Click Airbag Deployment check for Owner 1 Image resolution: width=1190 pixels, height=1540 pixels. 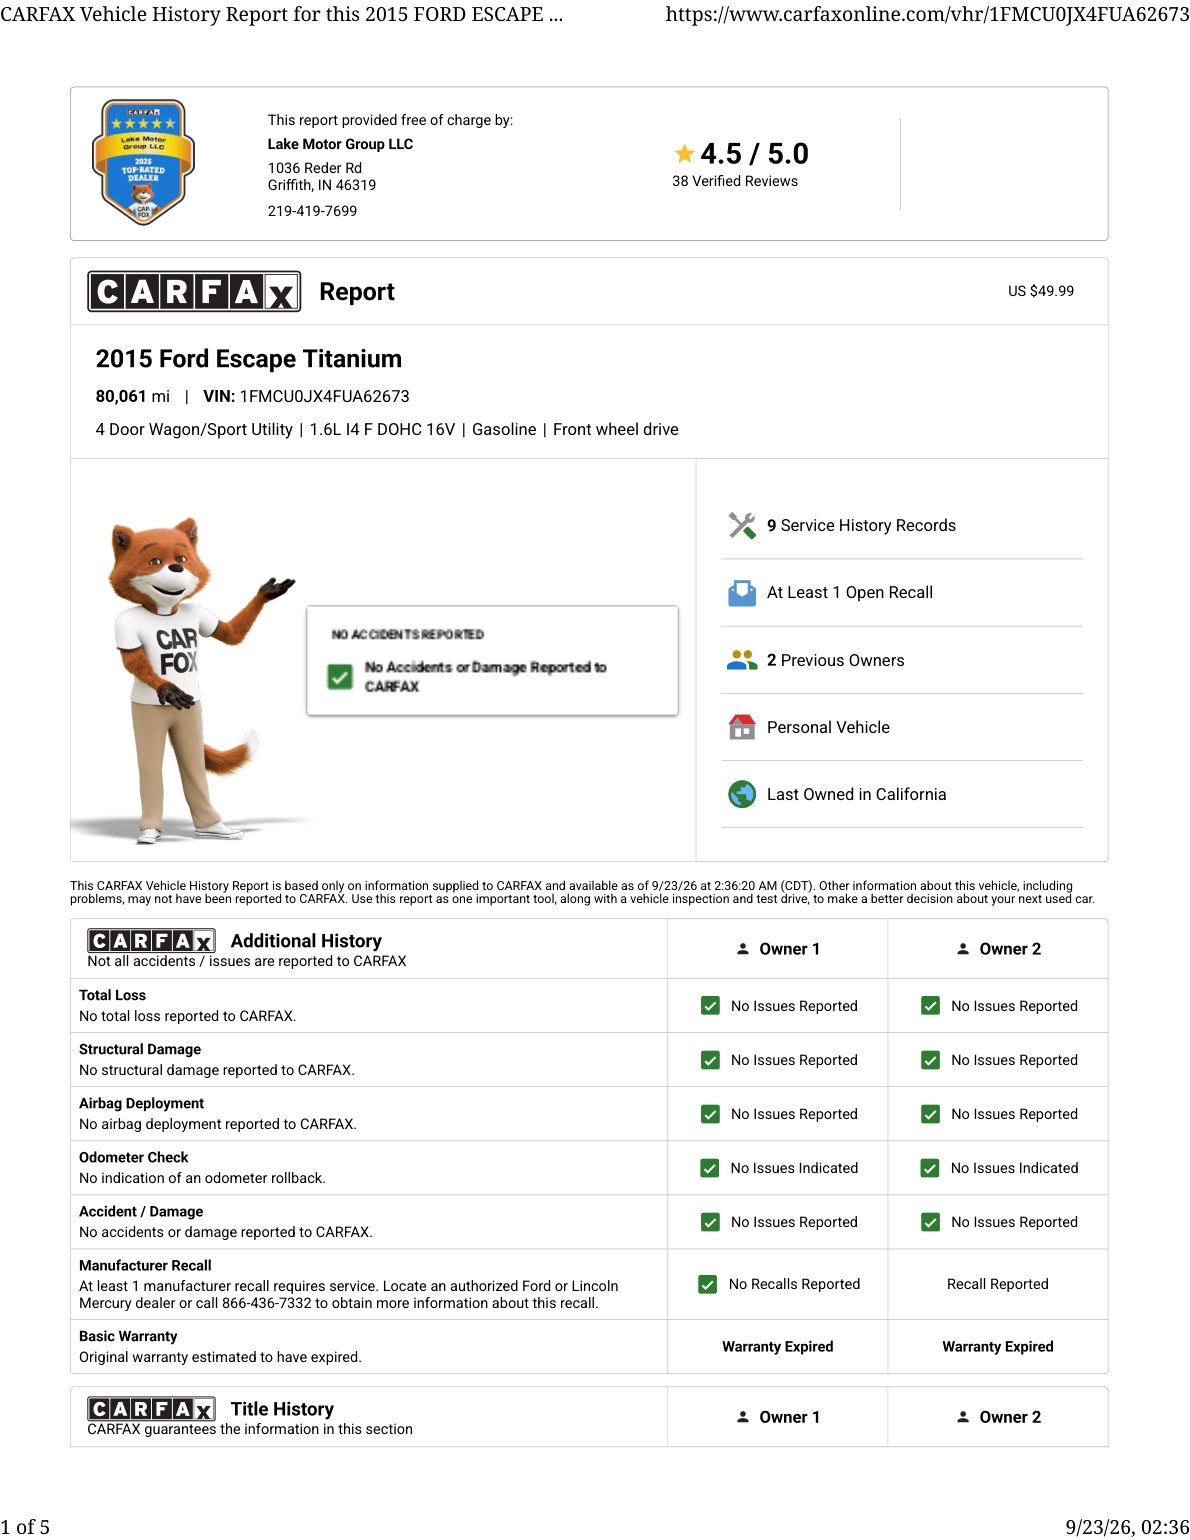(x=710, y=1114)
